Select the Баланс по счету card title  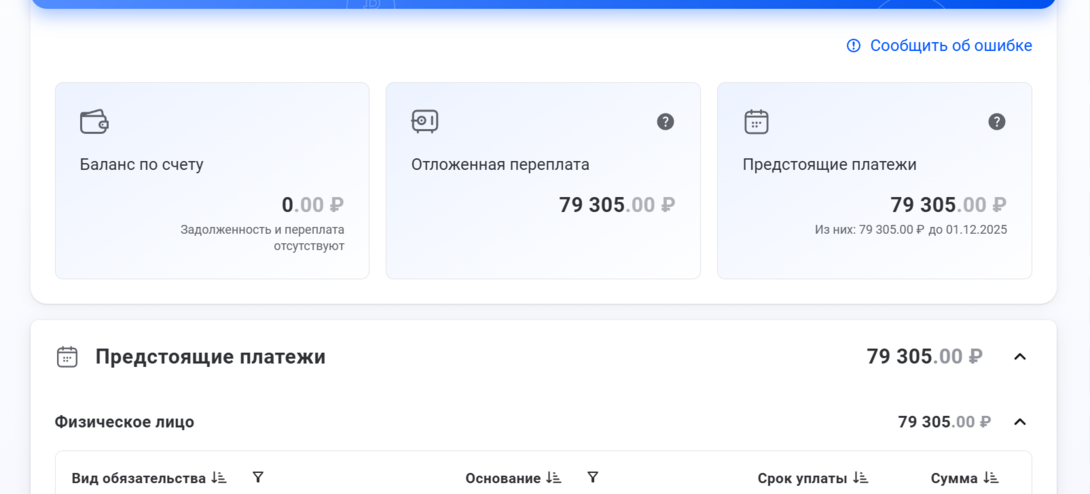coord(141,165)
